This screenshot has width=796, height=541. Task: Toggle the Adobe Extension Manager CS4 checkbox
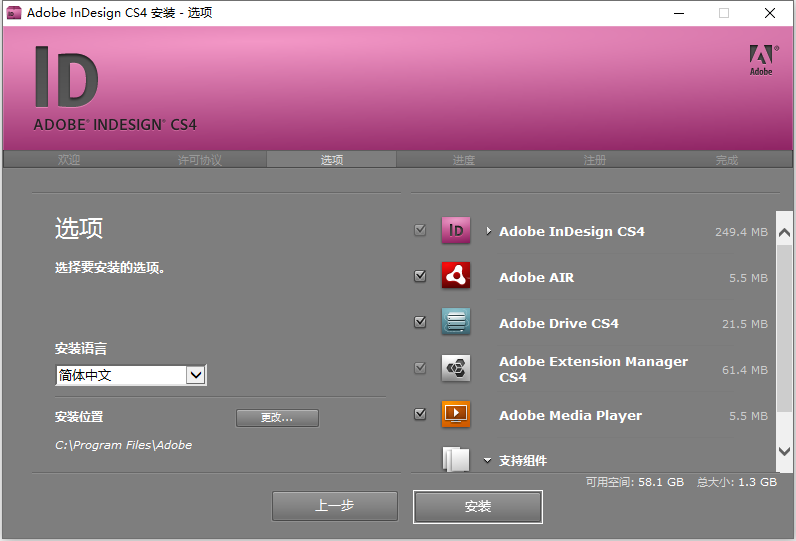click(x=420, y=368)
